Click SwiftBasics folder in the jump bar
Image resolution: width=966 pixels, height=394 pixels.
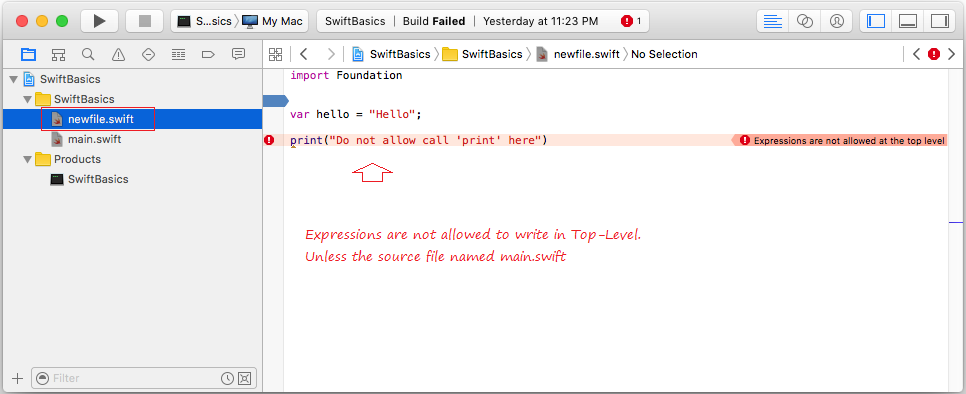(x=482, y=54)
